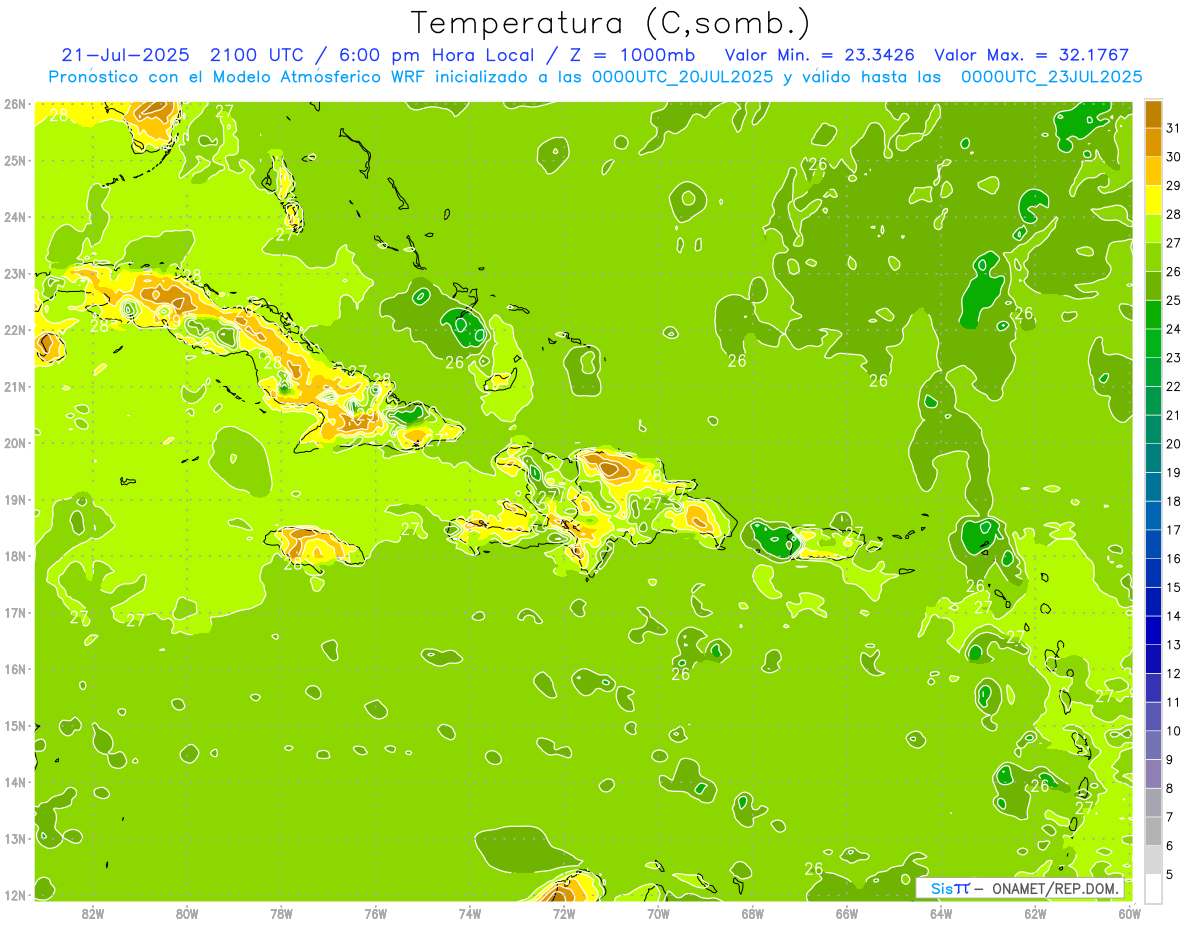Click the 14N latitude axis label
Viewport: 1200px width, 927px height.
15,782
